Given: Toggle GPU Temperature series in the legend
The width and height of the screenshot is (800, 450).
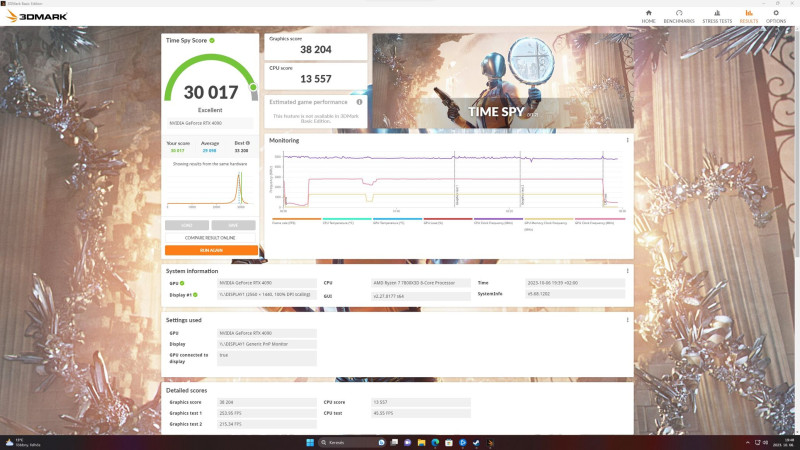Looking at the screenshot, I should click(397, 221).
